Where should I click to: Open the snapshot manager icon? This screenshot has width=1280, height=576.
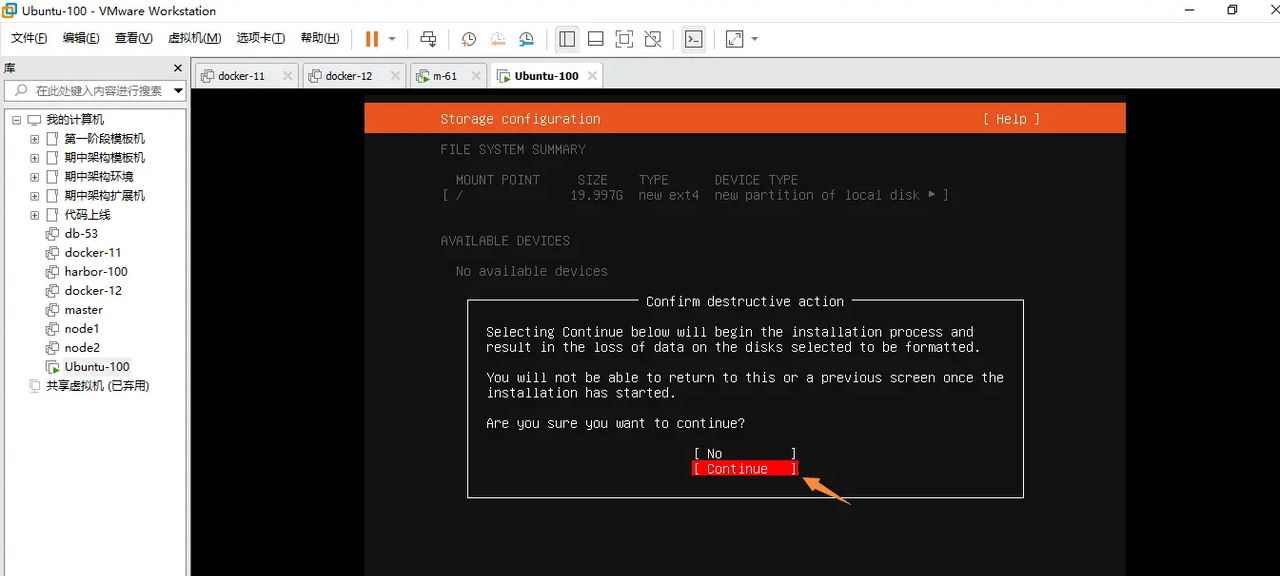tap(525, 39)
